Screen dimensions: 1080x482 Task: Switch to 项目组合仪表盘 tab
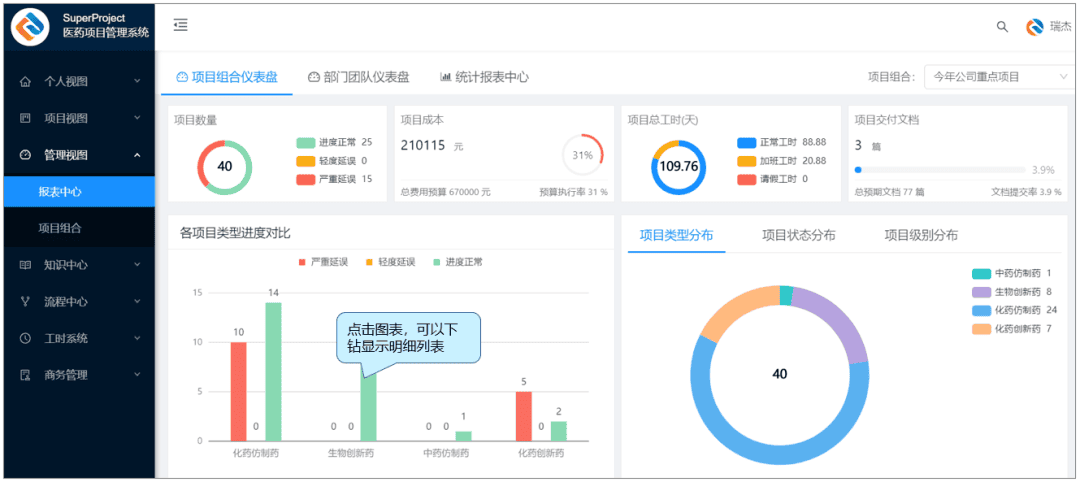[x=227, y=77]
